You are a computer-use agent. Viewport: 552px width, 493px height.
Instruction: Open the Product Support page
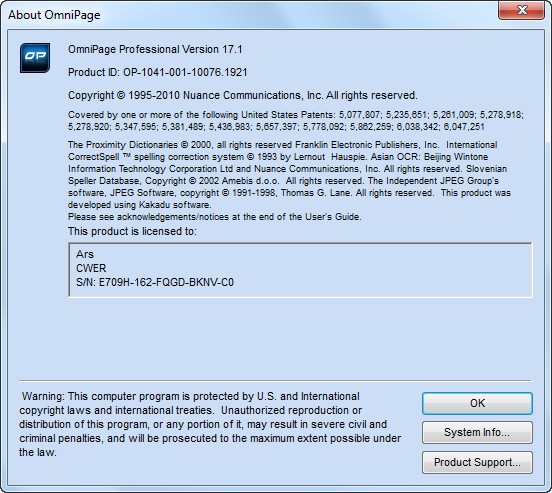point(477,462)
